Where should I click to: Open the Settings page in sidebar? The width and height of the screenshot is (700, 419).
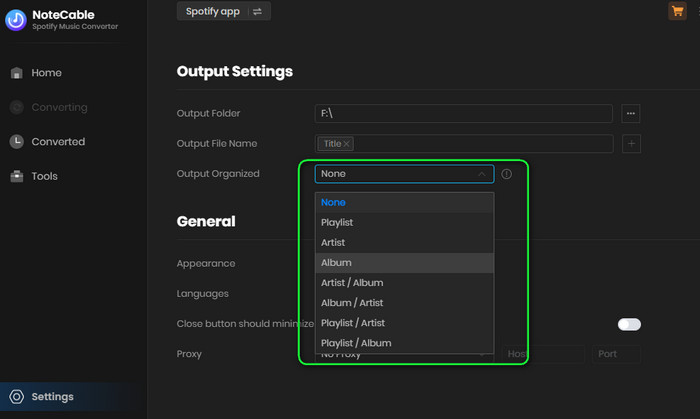(x=52, y=396)
